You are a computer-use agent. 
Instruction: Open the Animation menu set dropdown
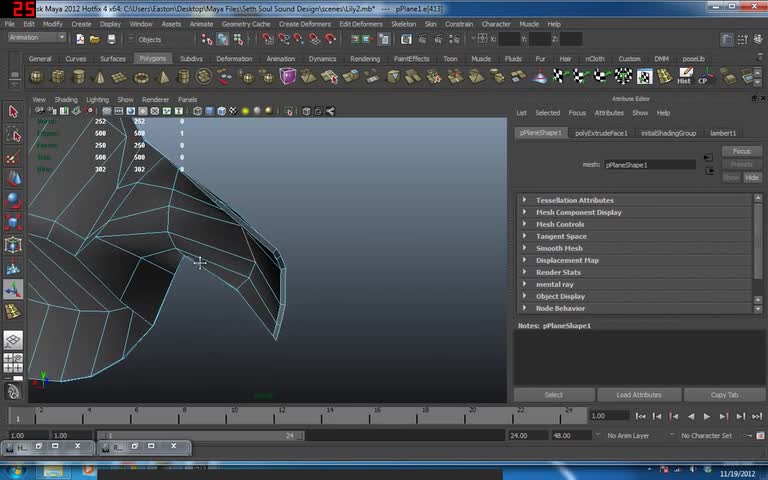point(37,38)
